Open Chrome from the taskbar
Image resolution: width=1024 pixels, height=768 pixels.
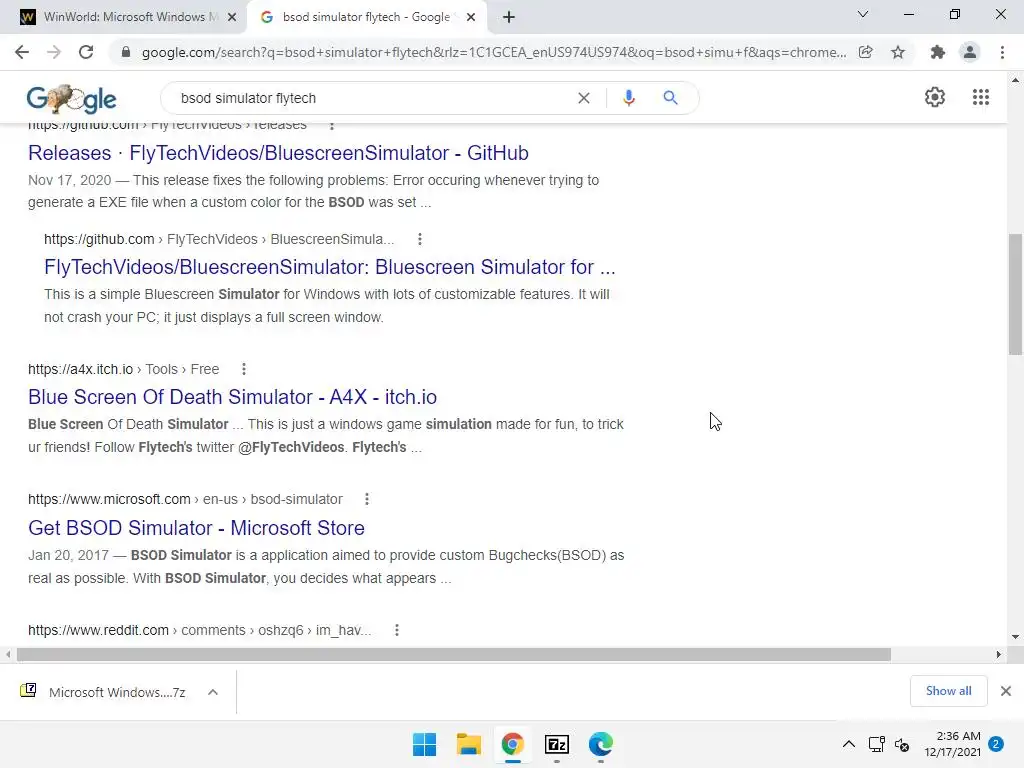coord(513,744)
